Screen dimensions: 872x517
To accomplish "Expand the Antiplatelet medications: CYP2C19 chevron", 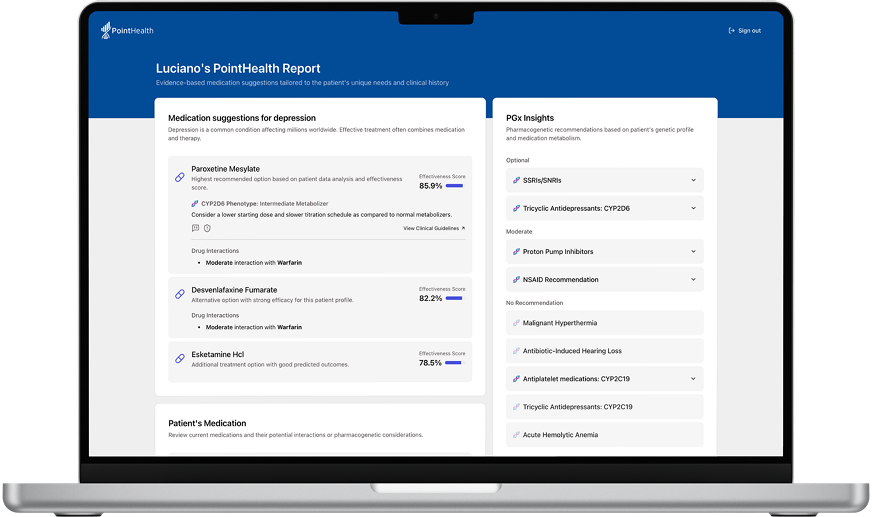I will [x=693, y=379].
